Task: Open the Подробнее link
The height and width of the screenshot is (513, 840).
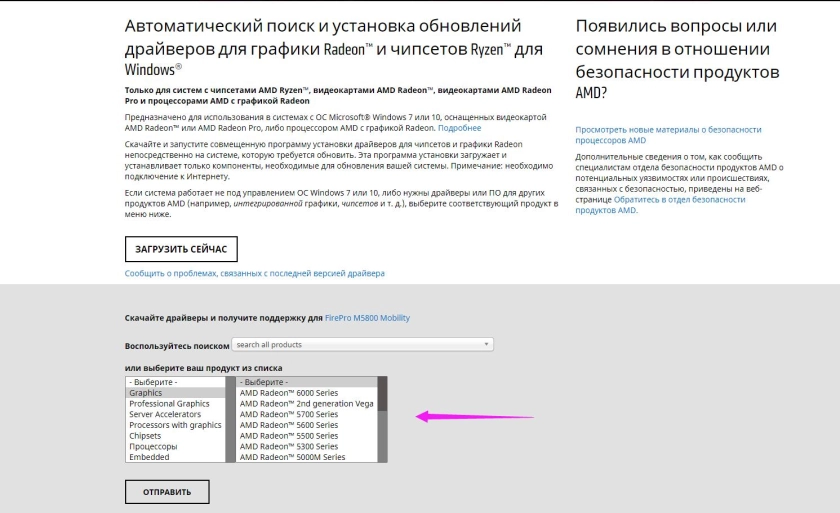Action: pyautogui.click(x=460, y=128)
